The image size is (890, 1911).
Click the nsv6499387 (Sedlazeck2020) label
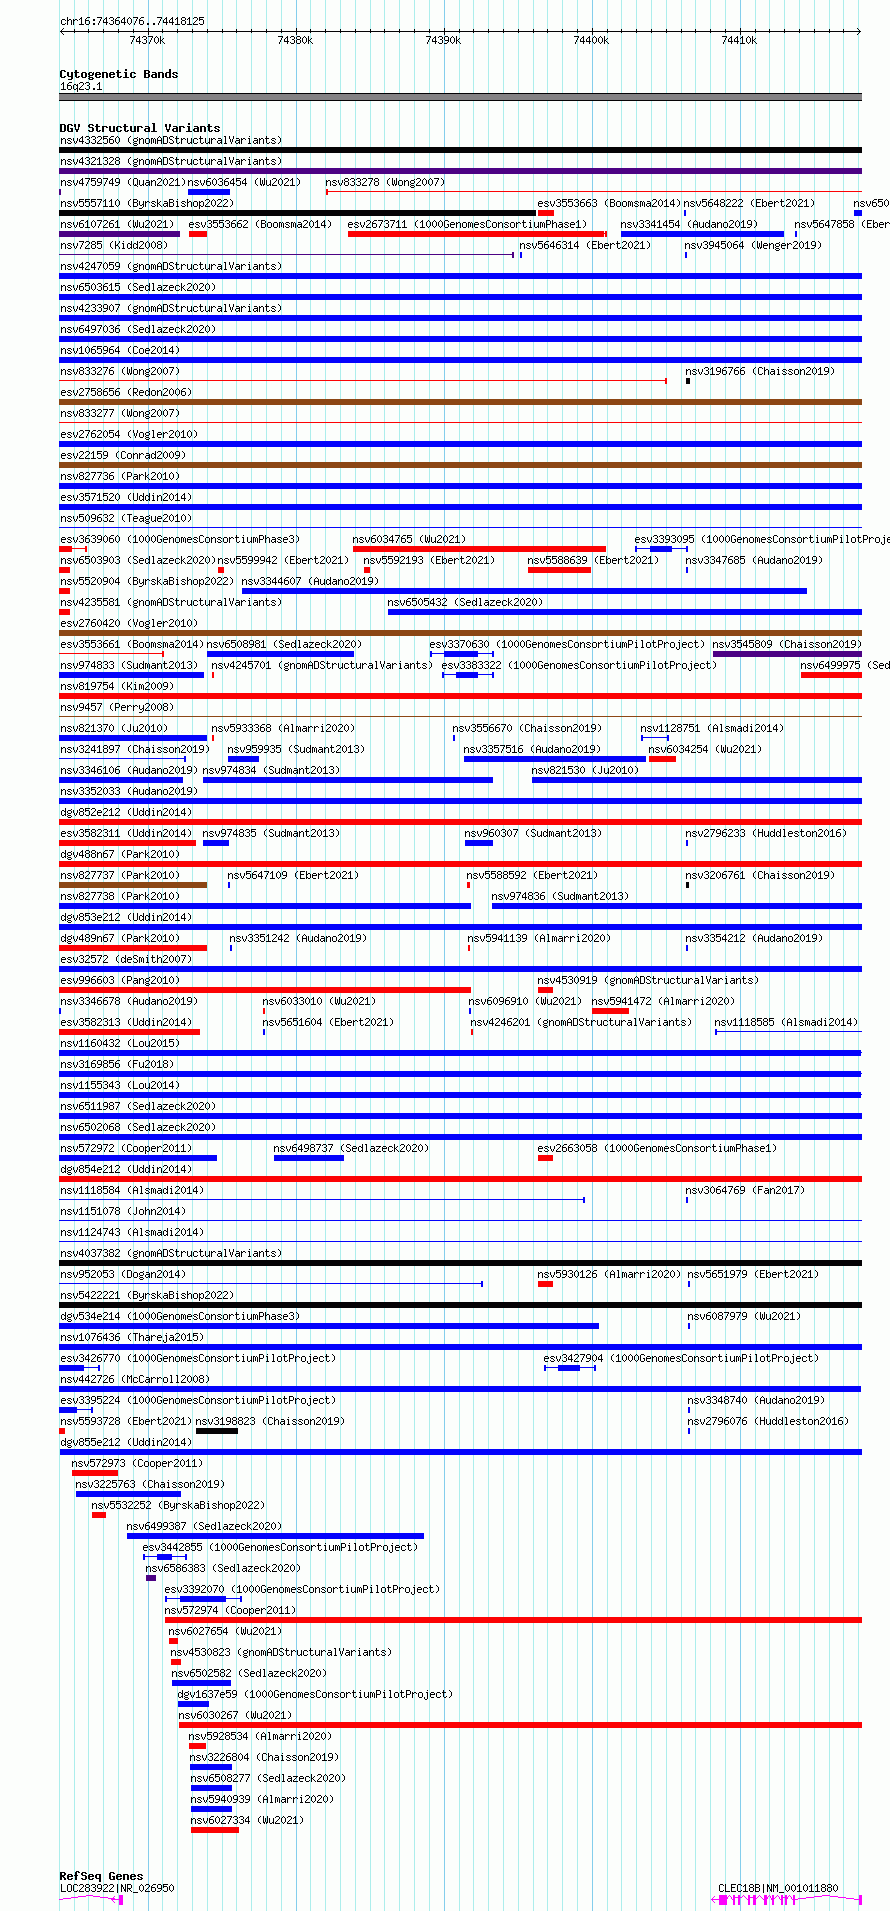coord(204,1526)
